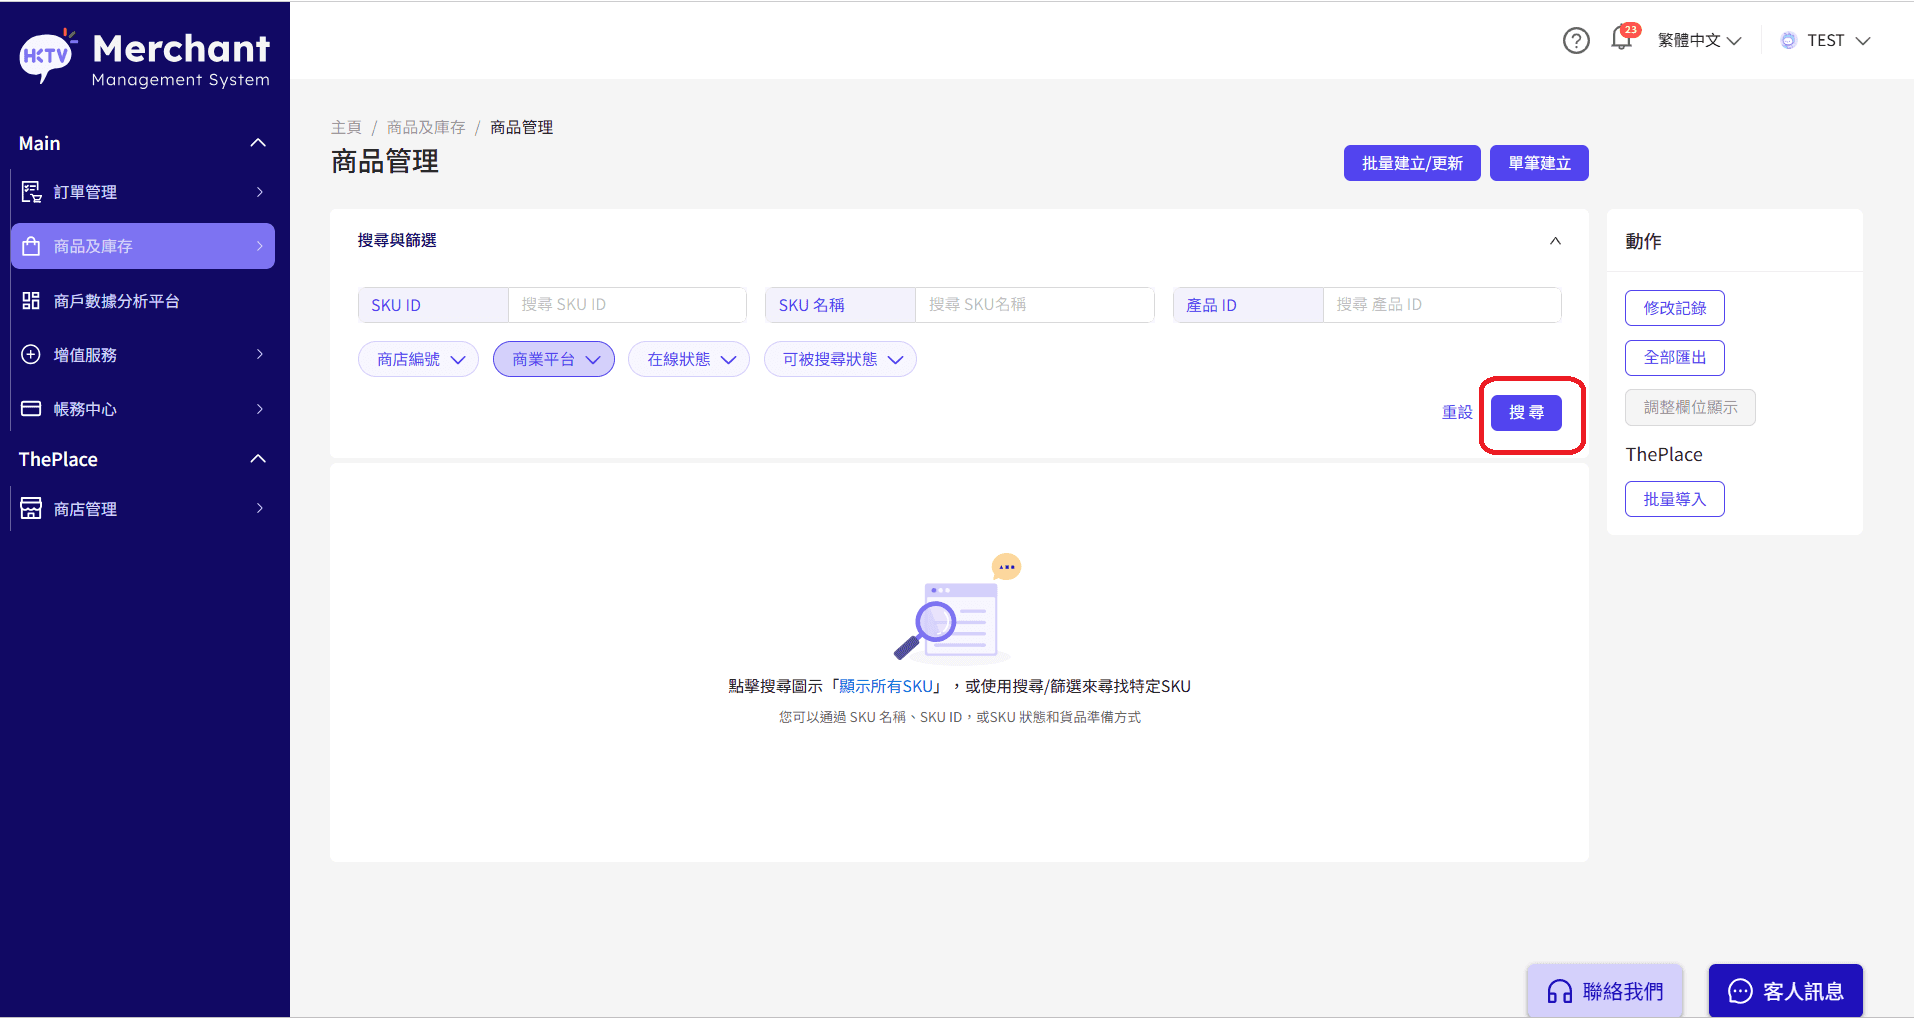Click the headset icon in 聯絡我們
This screenshot has width=1914, height=1018.
[x=1560, y=991]
